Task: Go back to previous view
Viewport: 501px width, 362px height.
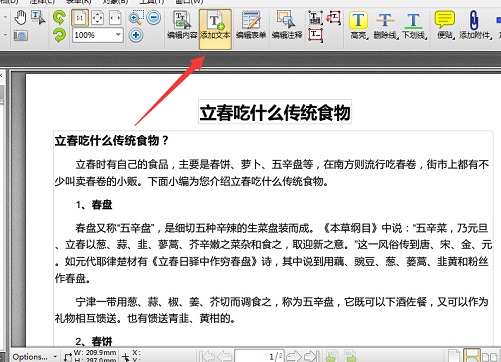Action: (x=331, y=357)
